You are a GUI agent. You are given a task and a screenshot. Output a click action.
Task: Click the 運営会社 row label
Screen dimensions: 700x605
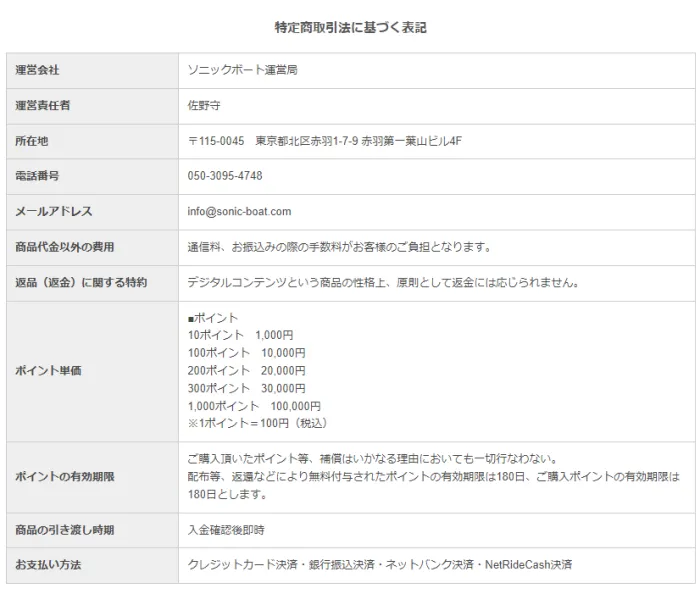(38, 70)
